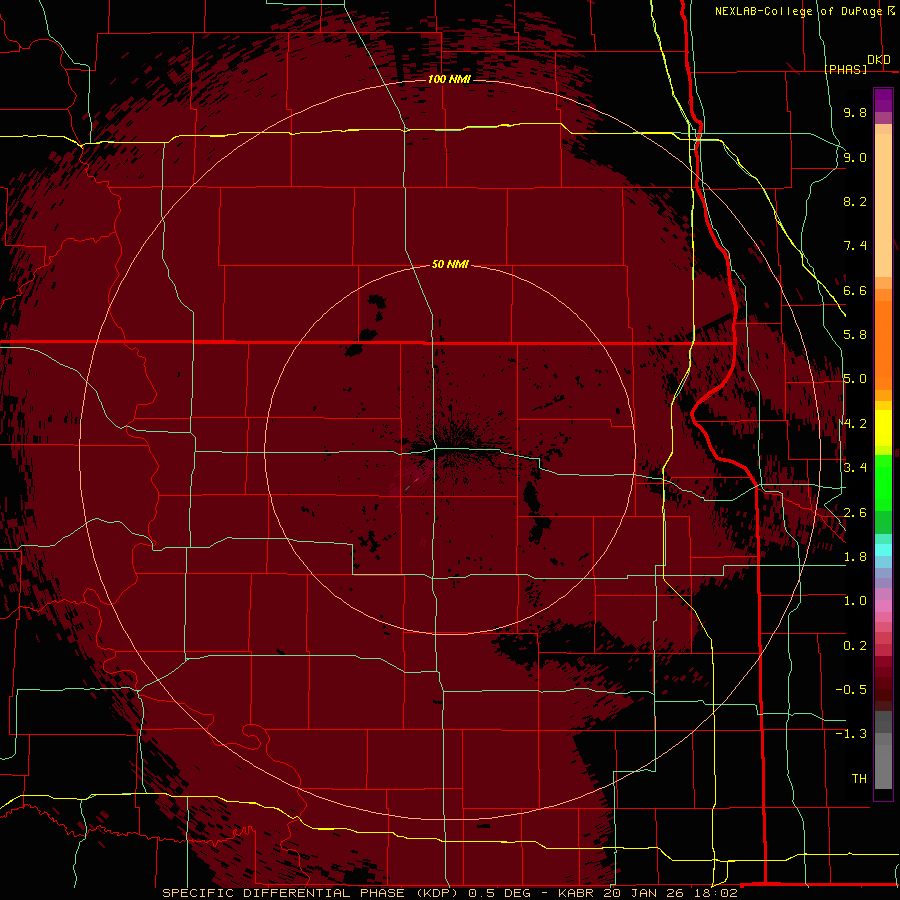The height and width of the screenshot is (900, 900).
Task: Click the 20 JAN 26 18:02 timestamp
Action: pos(670,893)
